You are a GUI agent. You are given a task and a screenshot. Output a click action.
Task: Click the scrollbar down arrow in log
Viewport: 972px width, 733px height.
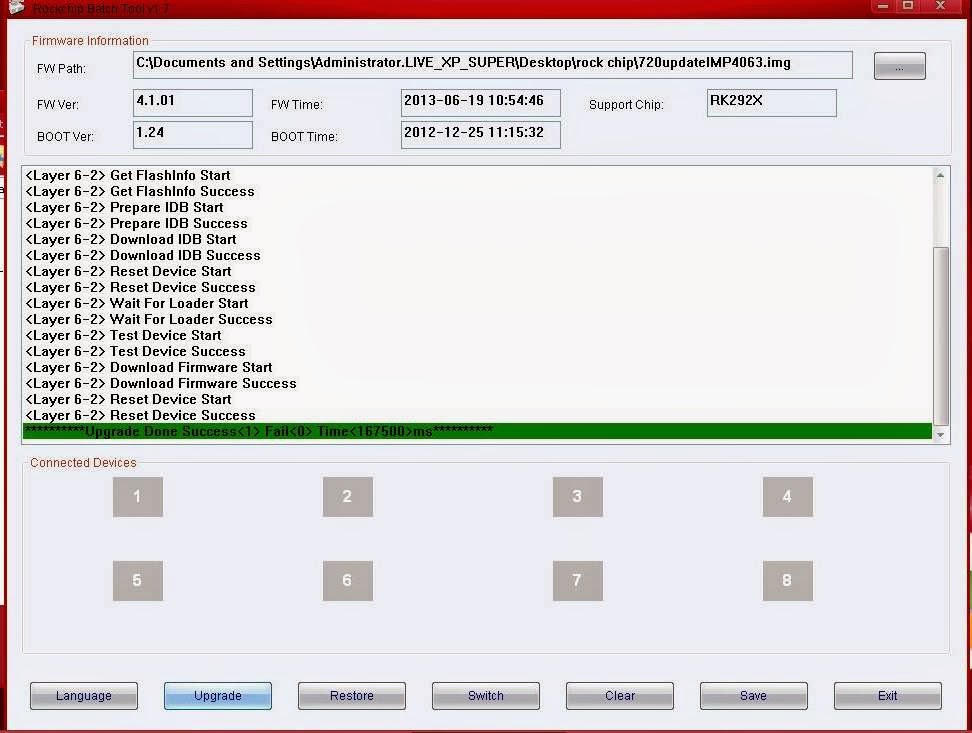click(940, 433)
